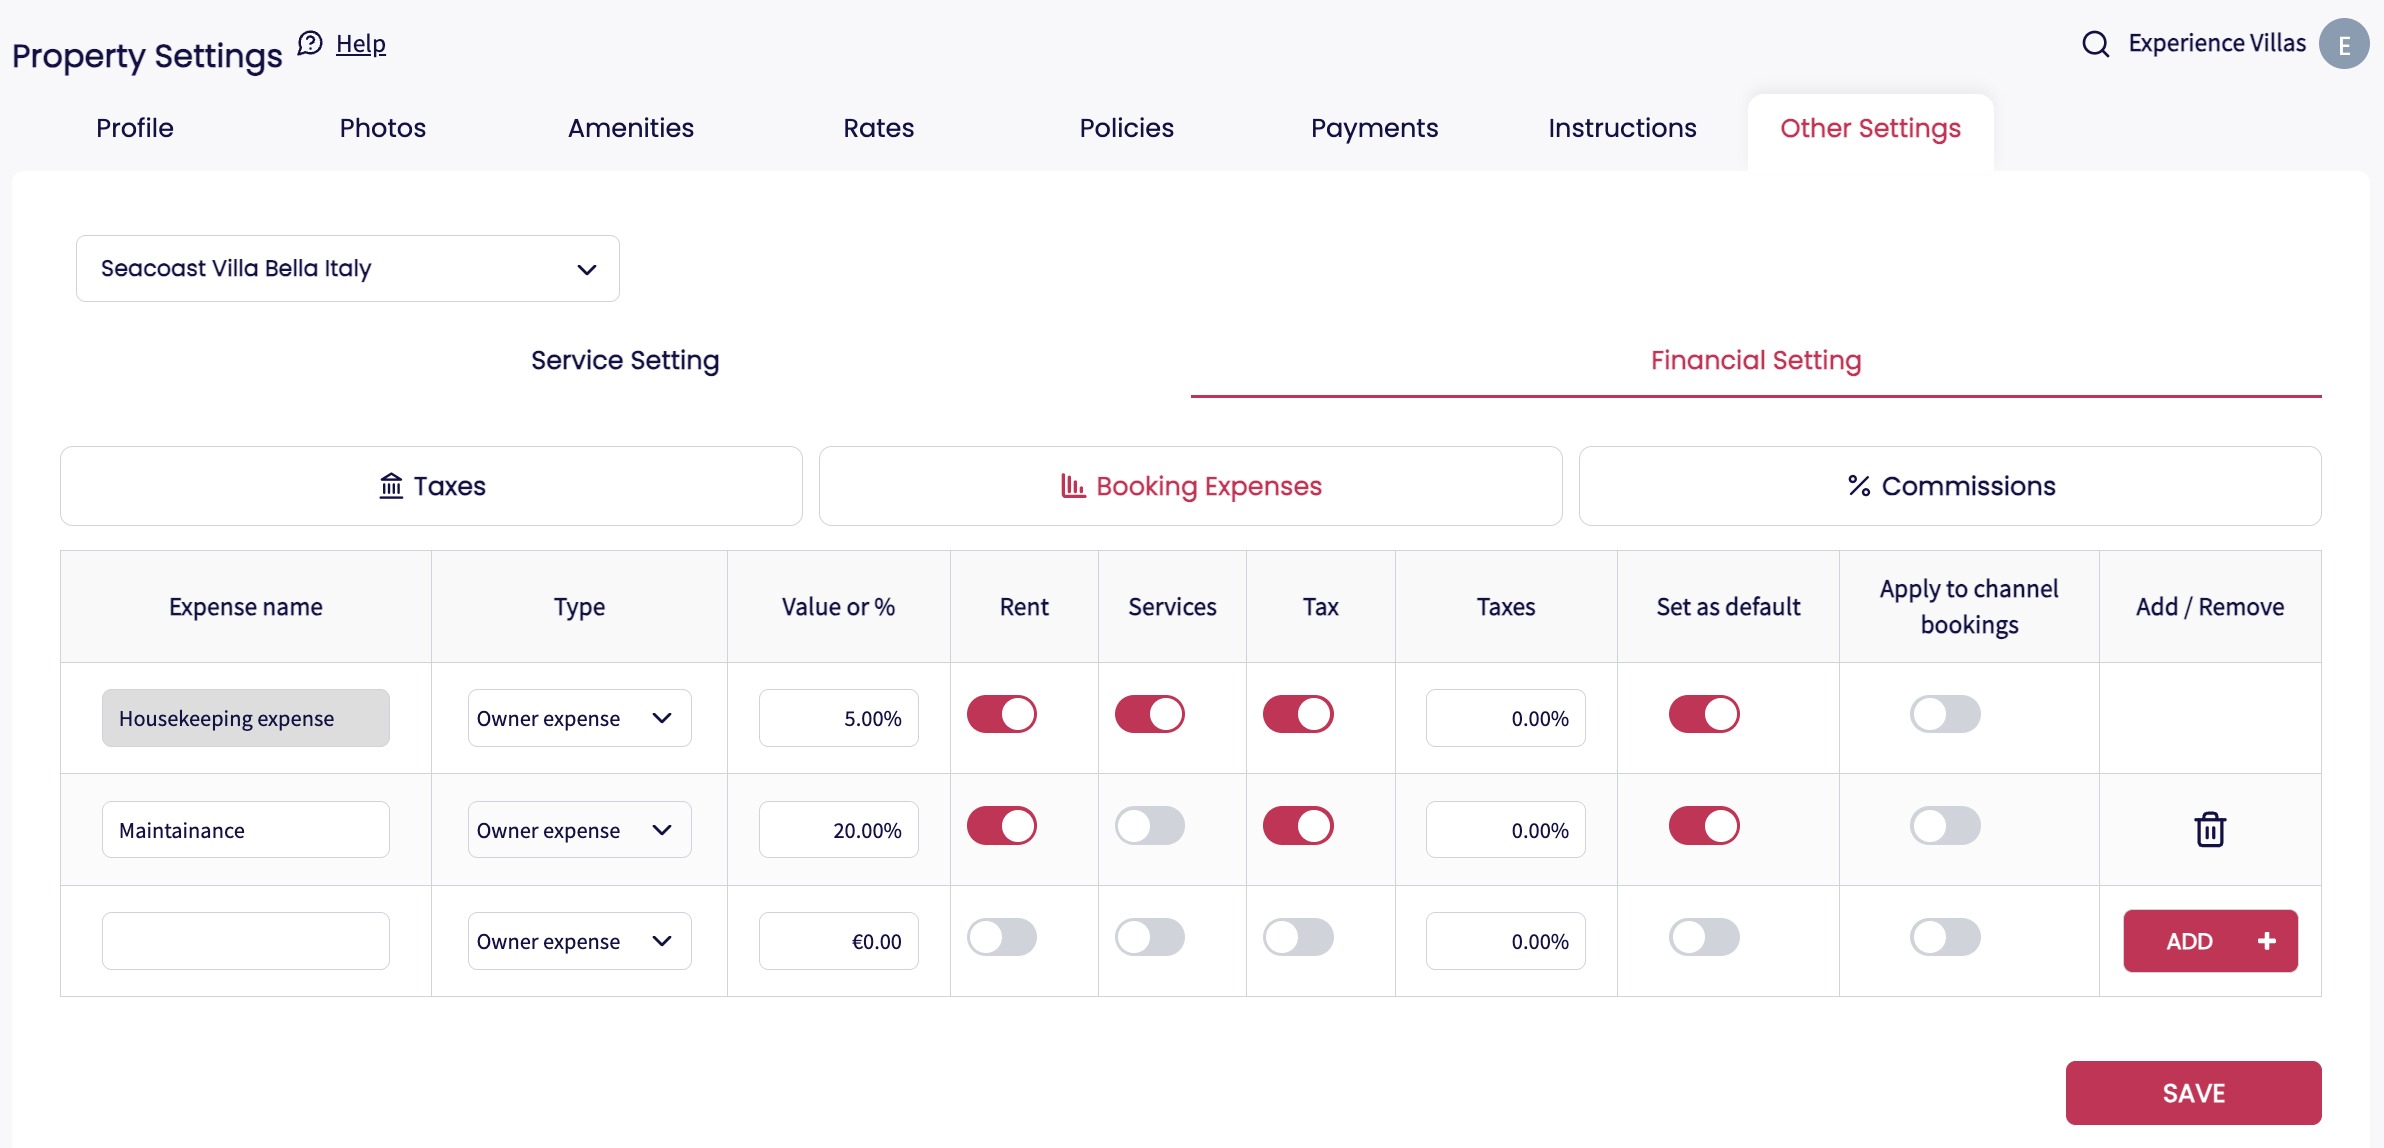This screenshot has width=2384, height=1148.
Task: Click the Booking Expenses chart icon
Action: (1073, 486)
